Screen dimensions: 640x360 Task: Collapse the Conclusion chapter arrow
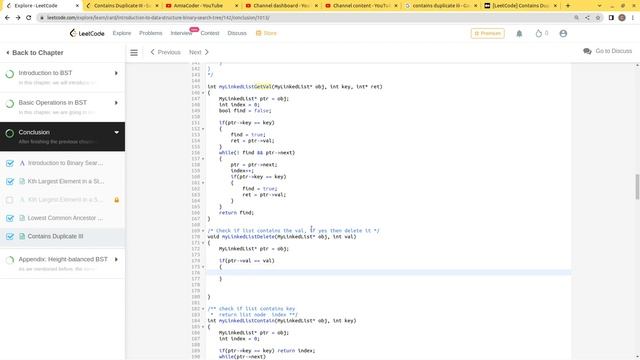coord(117,132)
